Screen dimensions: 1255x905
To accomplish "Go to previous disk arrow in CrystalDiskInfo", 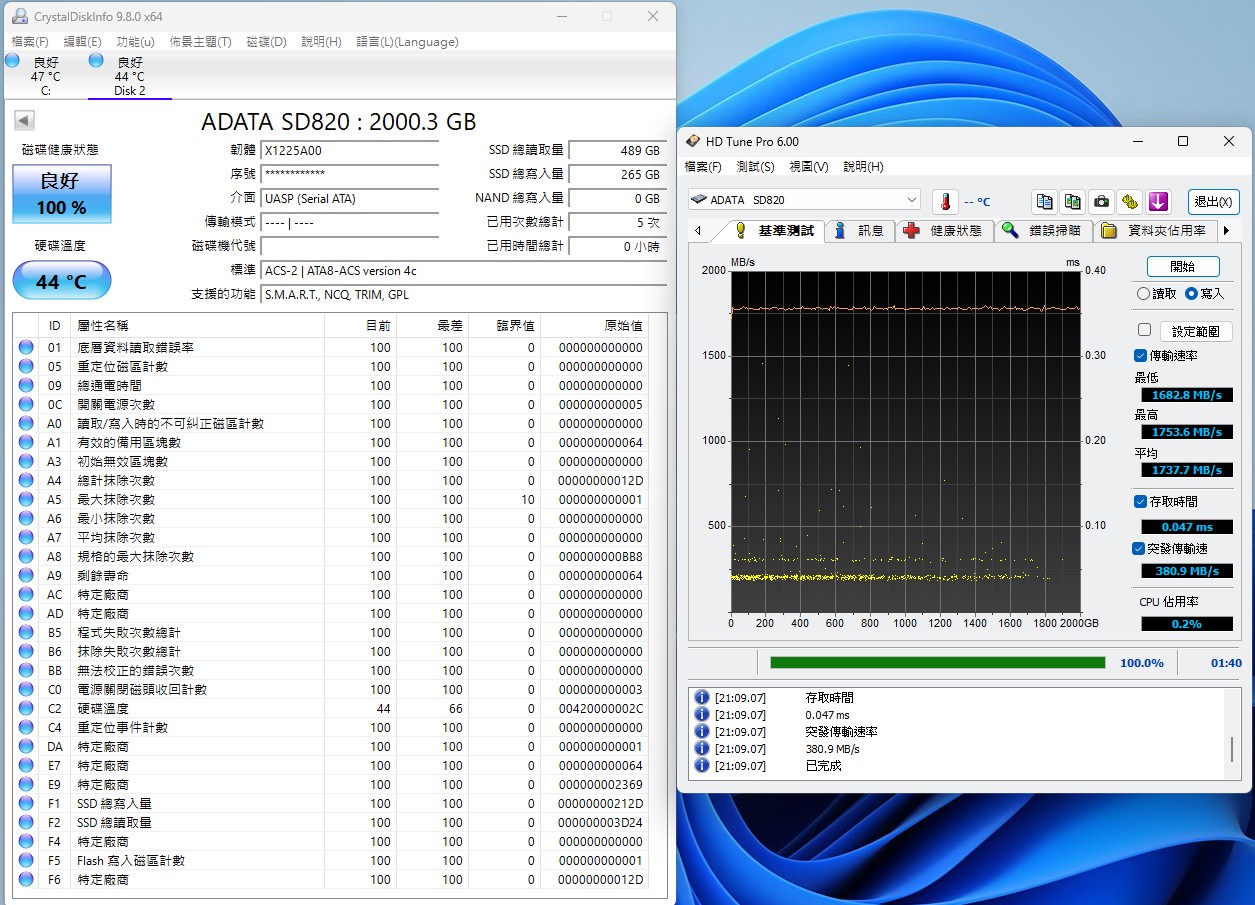I will 24,121.
